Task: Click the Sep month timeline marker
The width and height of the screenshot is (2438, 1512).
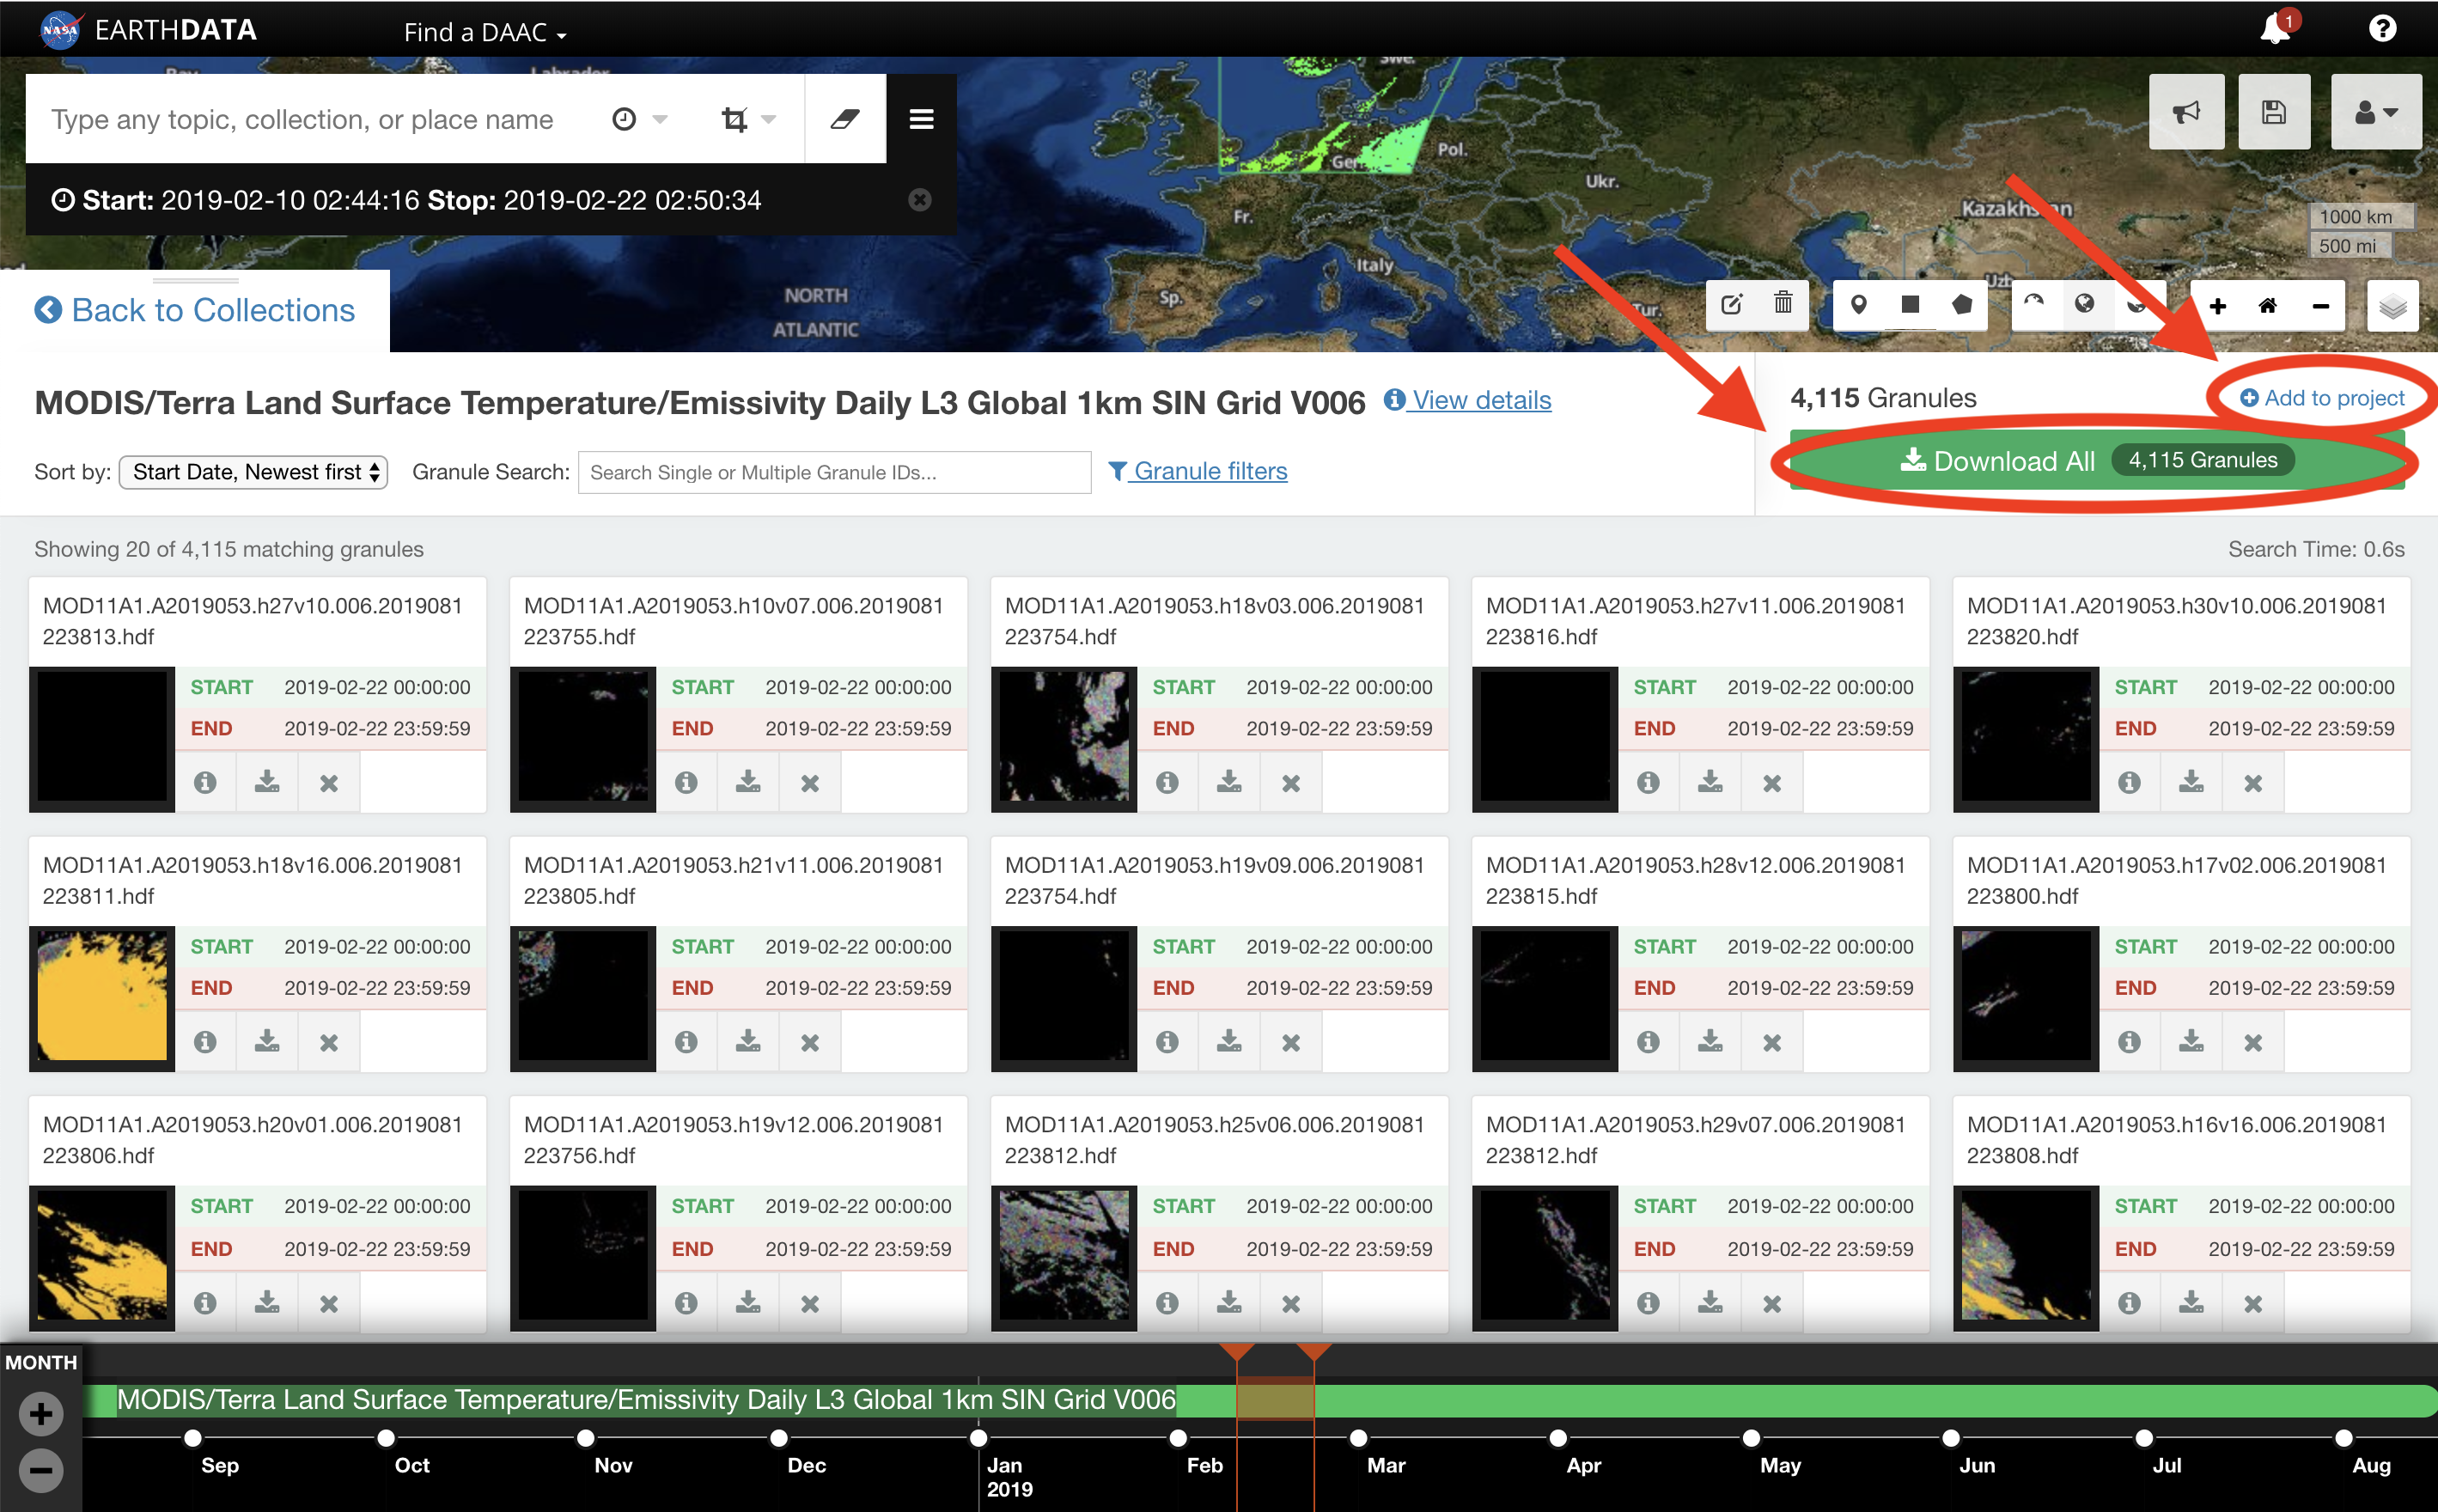Action: tap(193, 1438)
